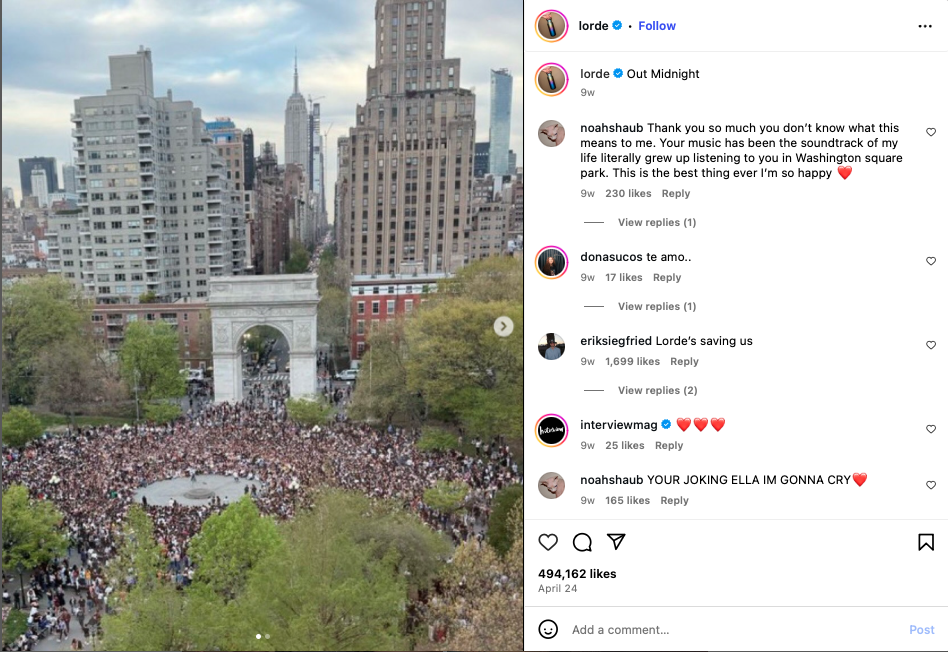Expand replies under donasucos' comment
This screenshot has width=948, height=652.
(x=657, y=306)
